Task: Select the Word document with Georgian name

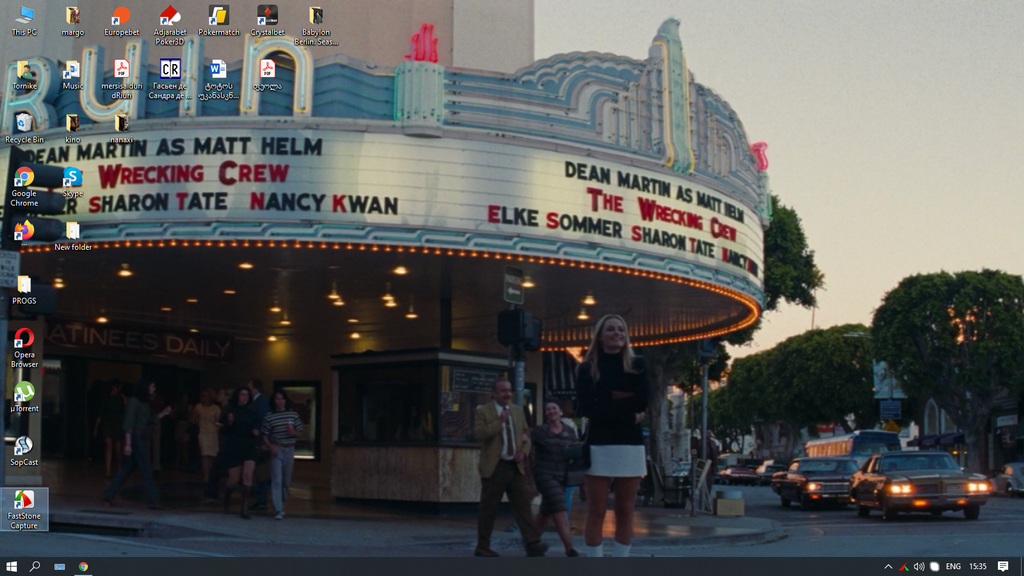Action: pos(219,79)
